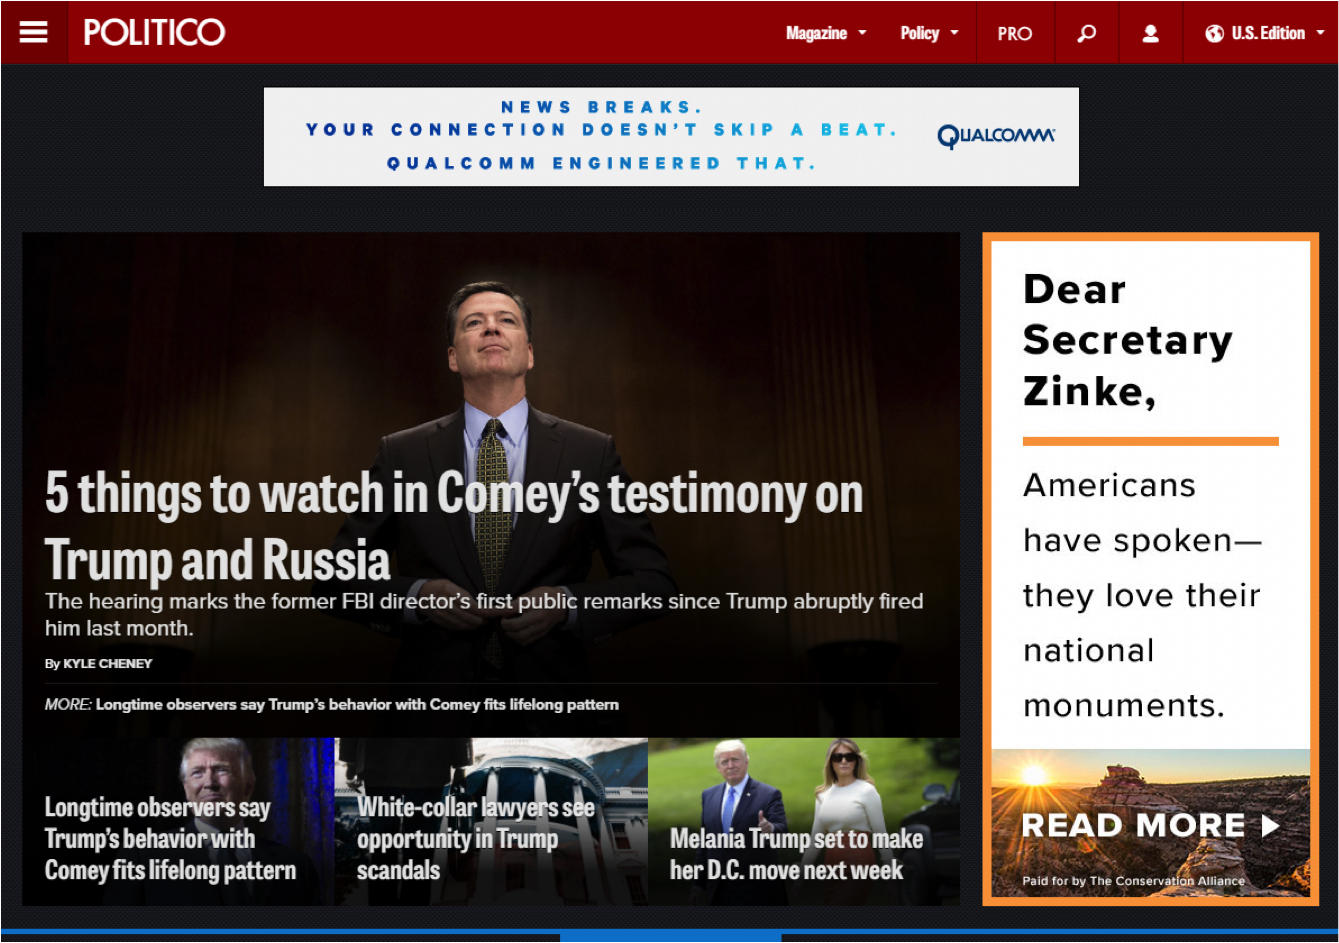The height and width of the screenshot is (943, 1339).
Task: Click the 'Dear Secretary Zinke' ad heading
Action: tap(1127, 340)
